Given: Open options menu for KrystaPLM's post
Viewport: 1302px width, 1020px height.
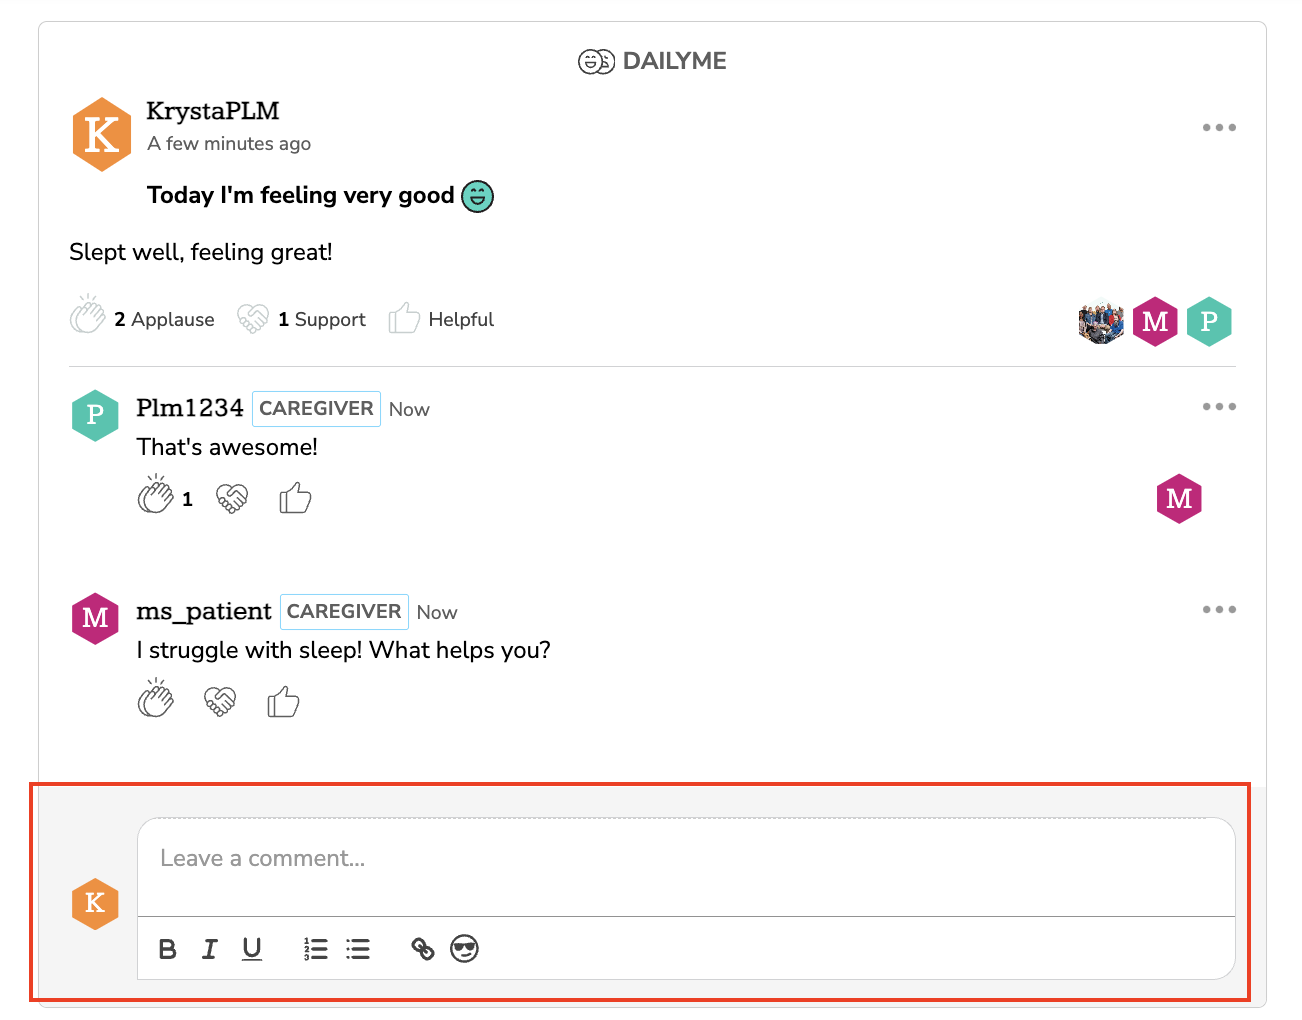Looking at the screenshot, I should point(1219,128).
